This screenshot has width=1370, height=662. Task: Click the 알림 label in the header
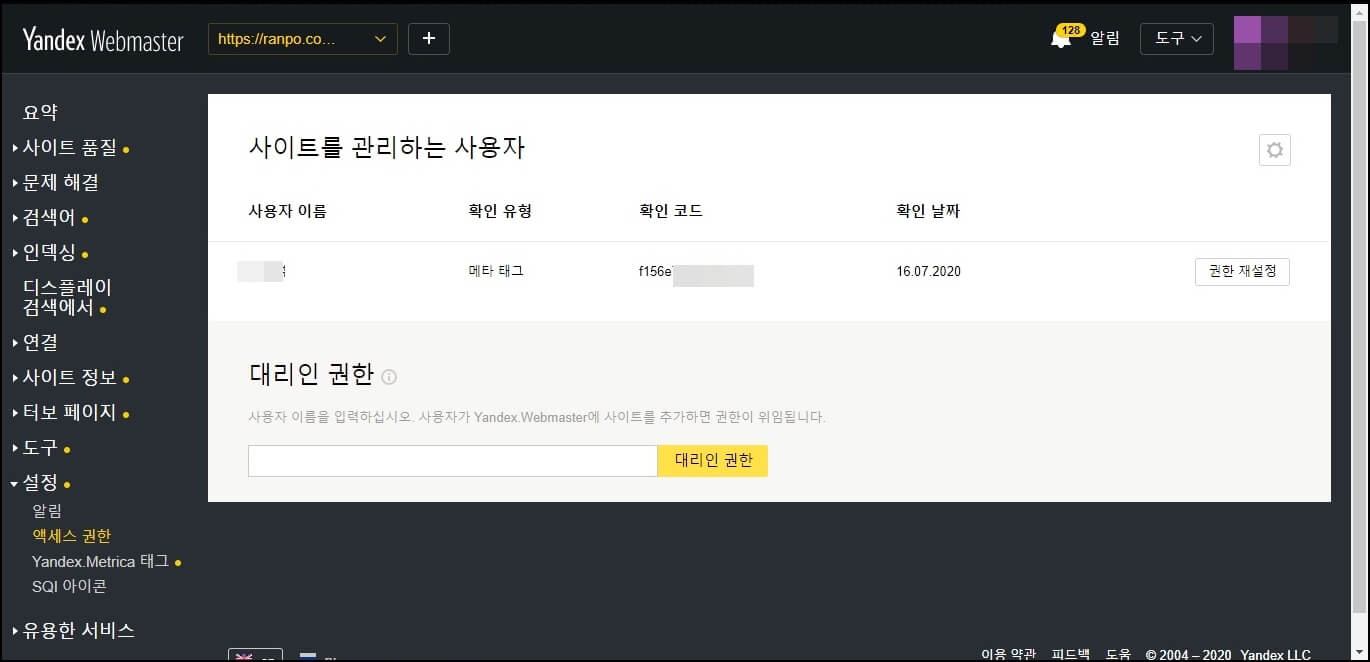tap(1105, 39)
